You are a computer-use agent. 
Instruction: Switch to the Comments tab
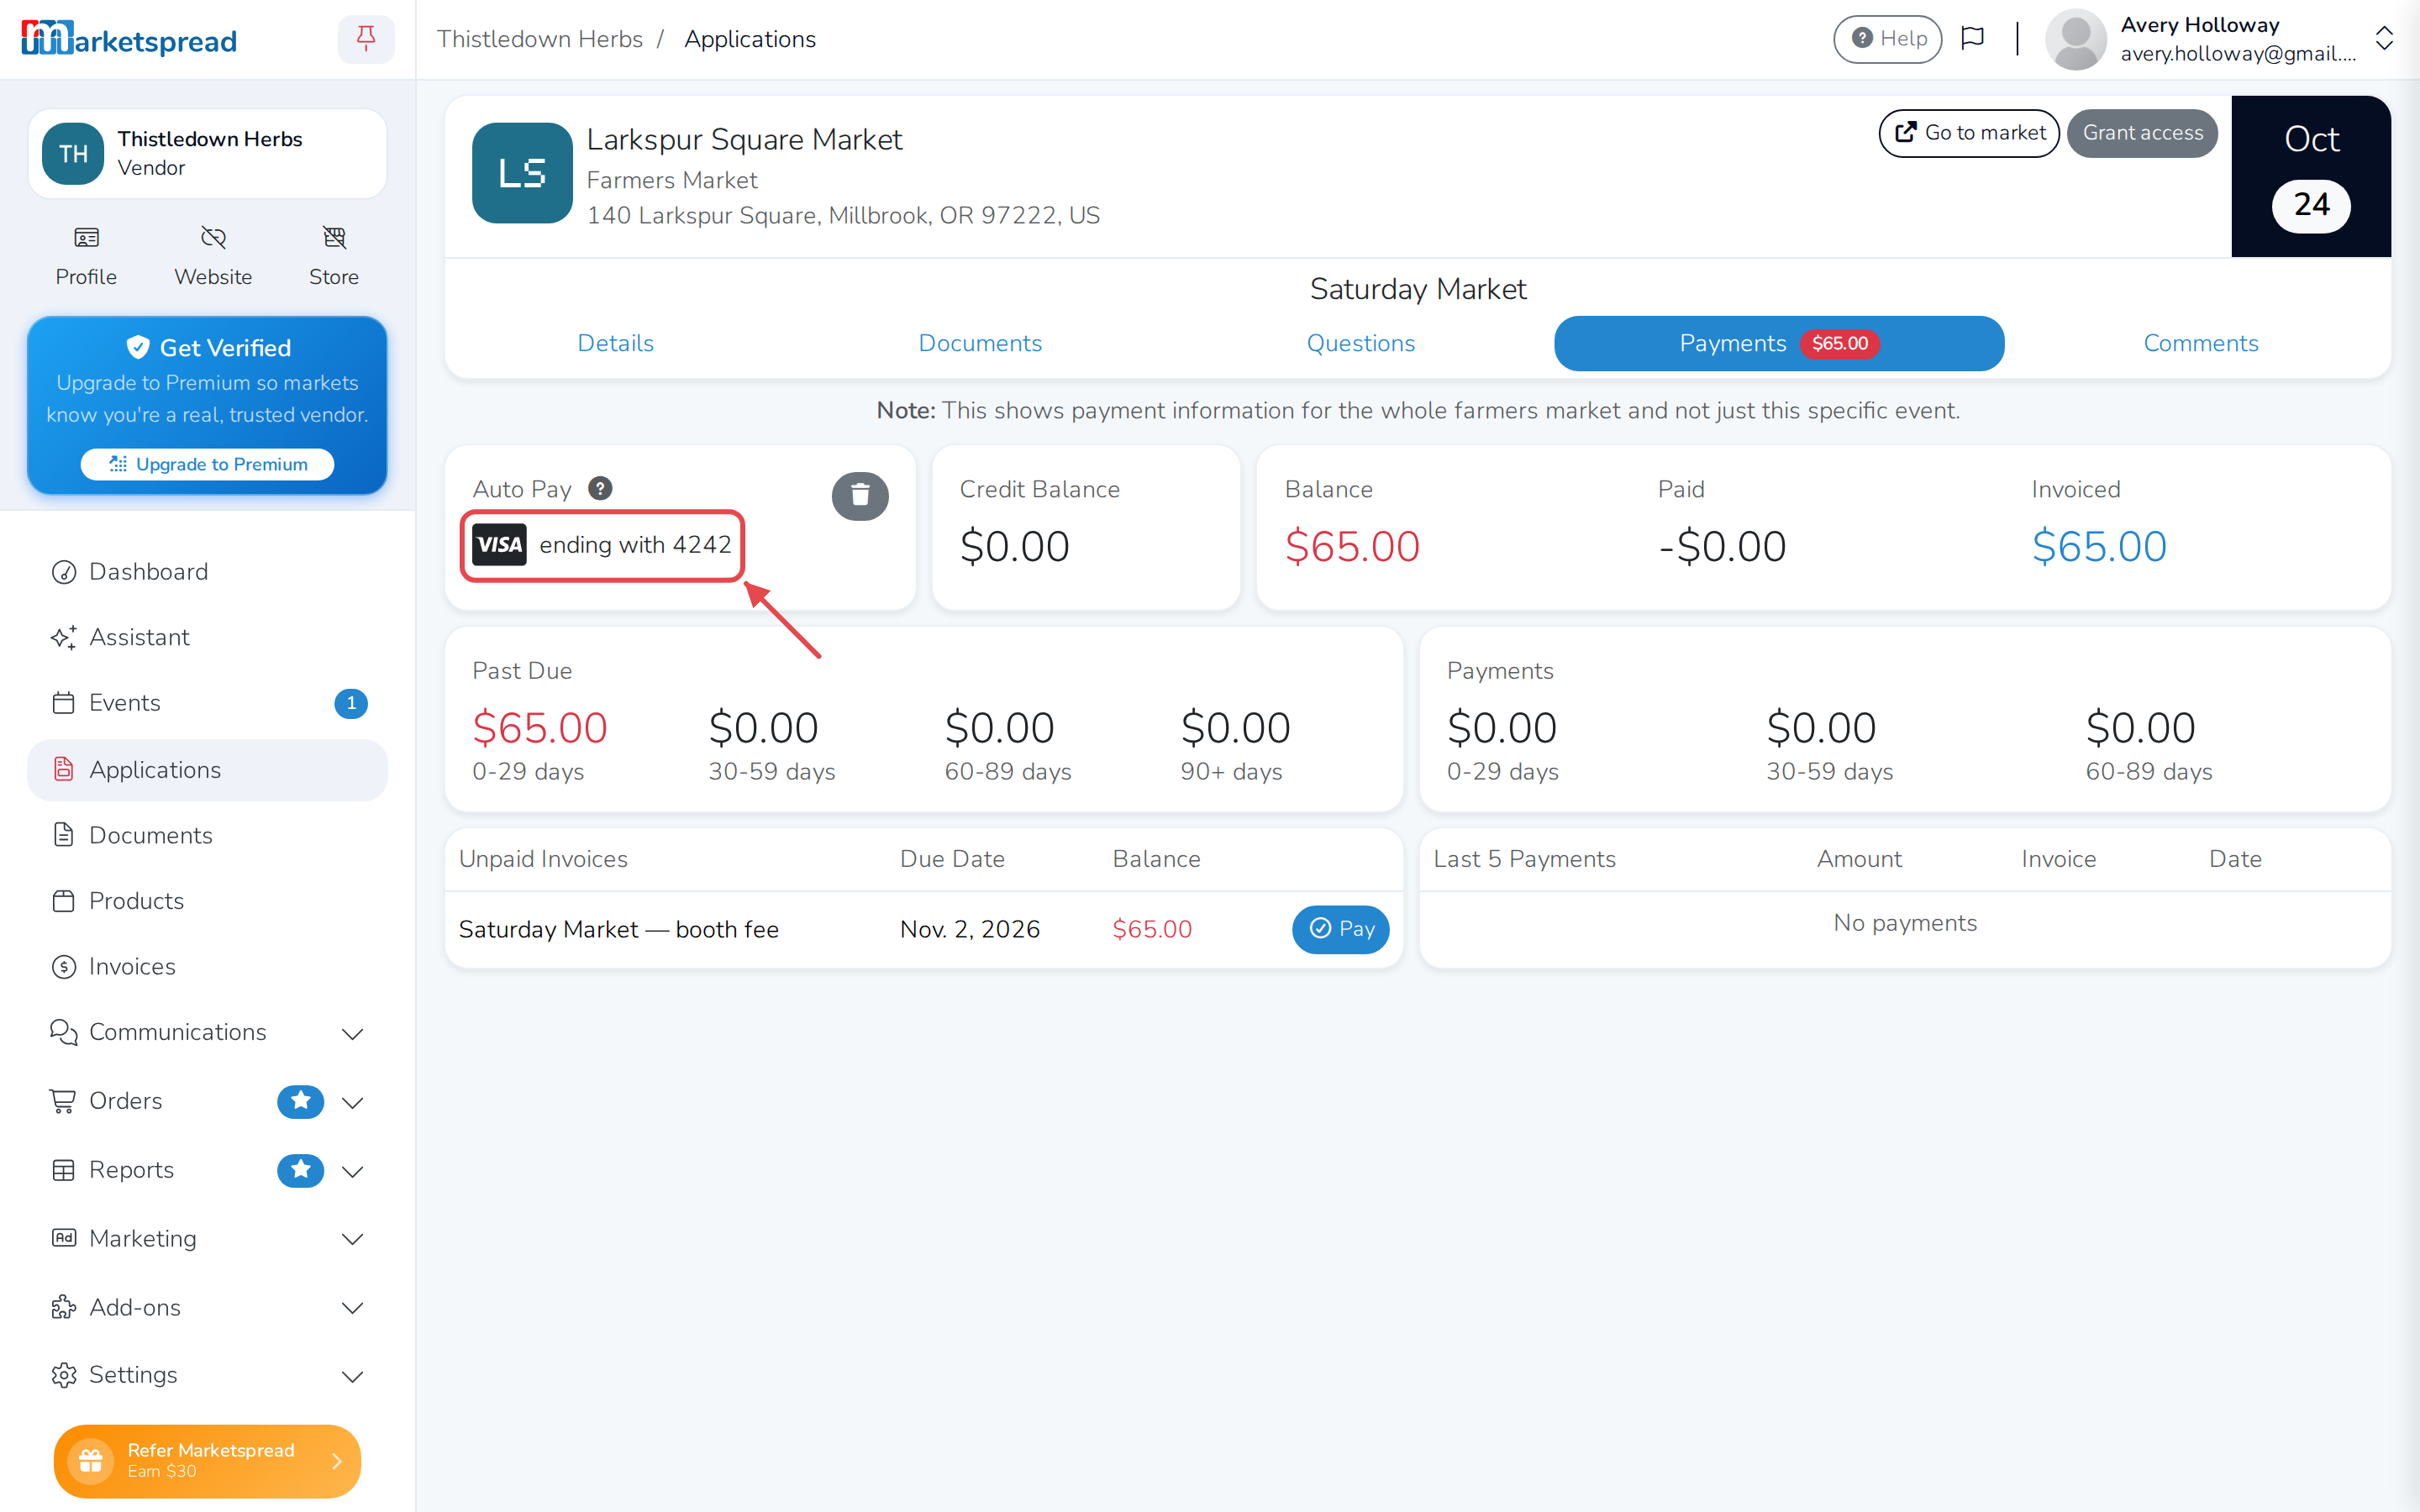pos(2200,343)
